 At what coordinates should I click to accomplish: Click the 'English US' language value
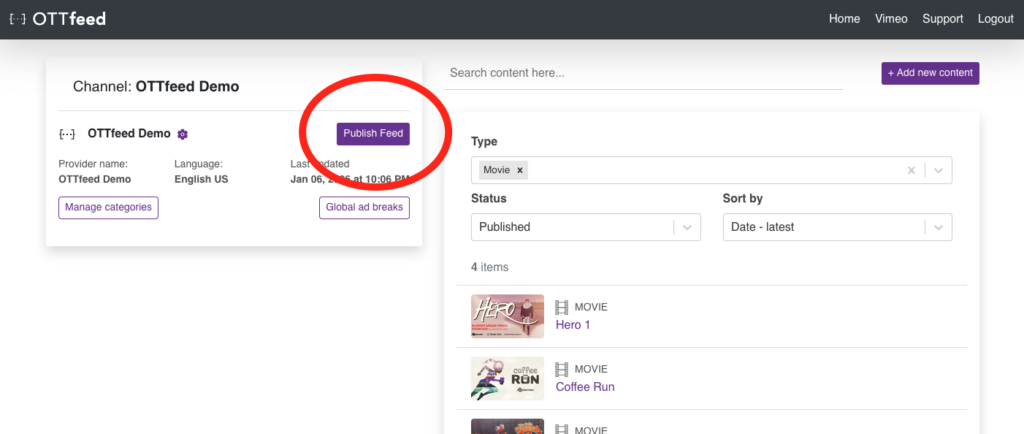(x=201, y=179)
